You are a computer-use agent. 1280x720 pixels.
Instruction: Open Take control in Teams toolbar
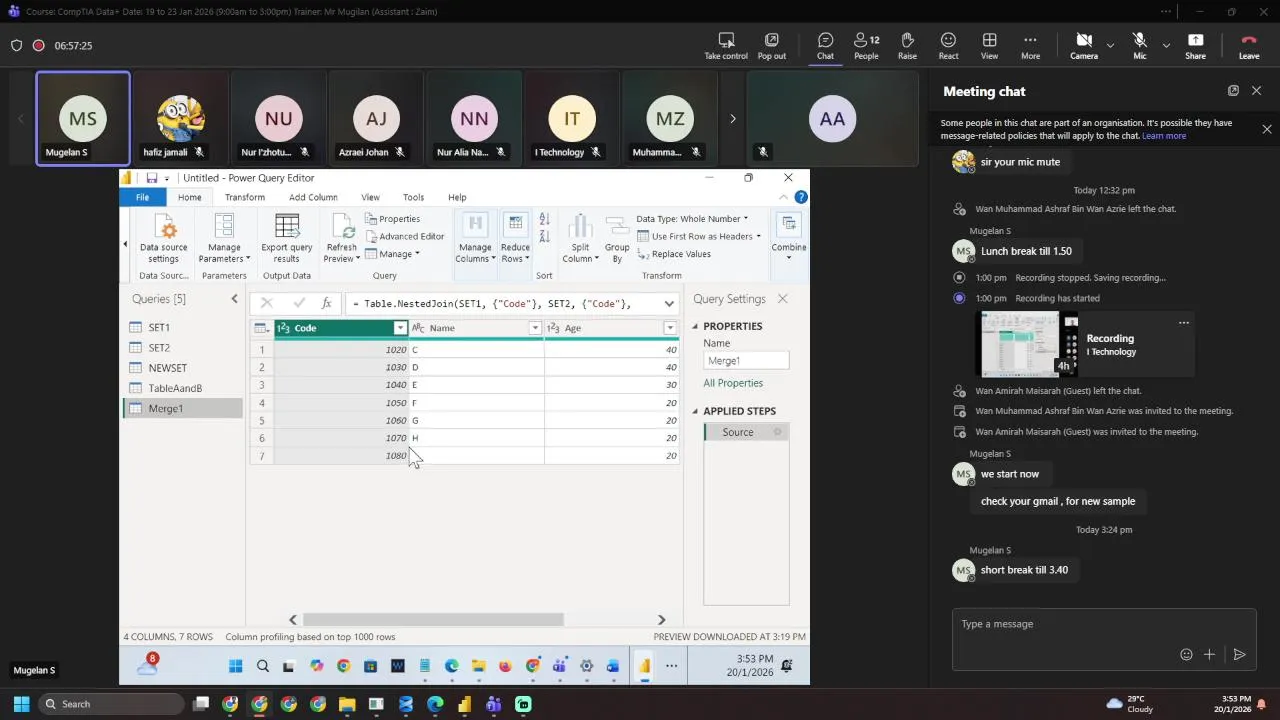(x=726, y=46)
